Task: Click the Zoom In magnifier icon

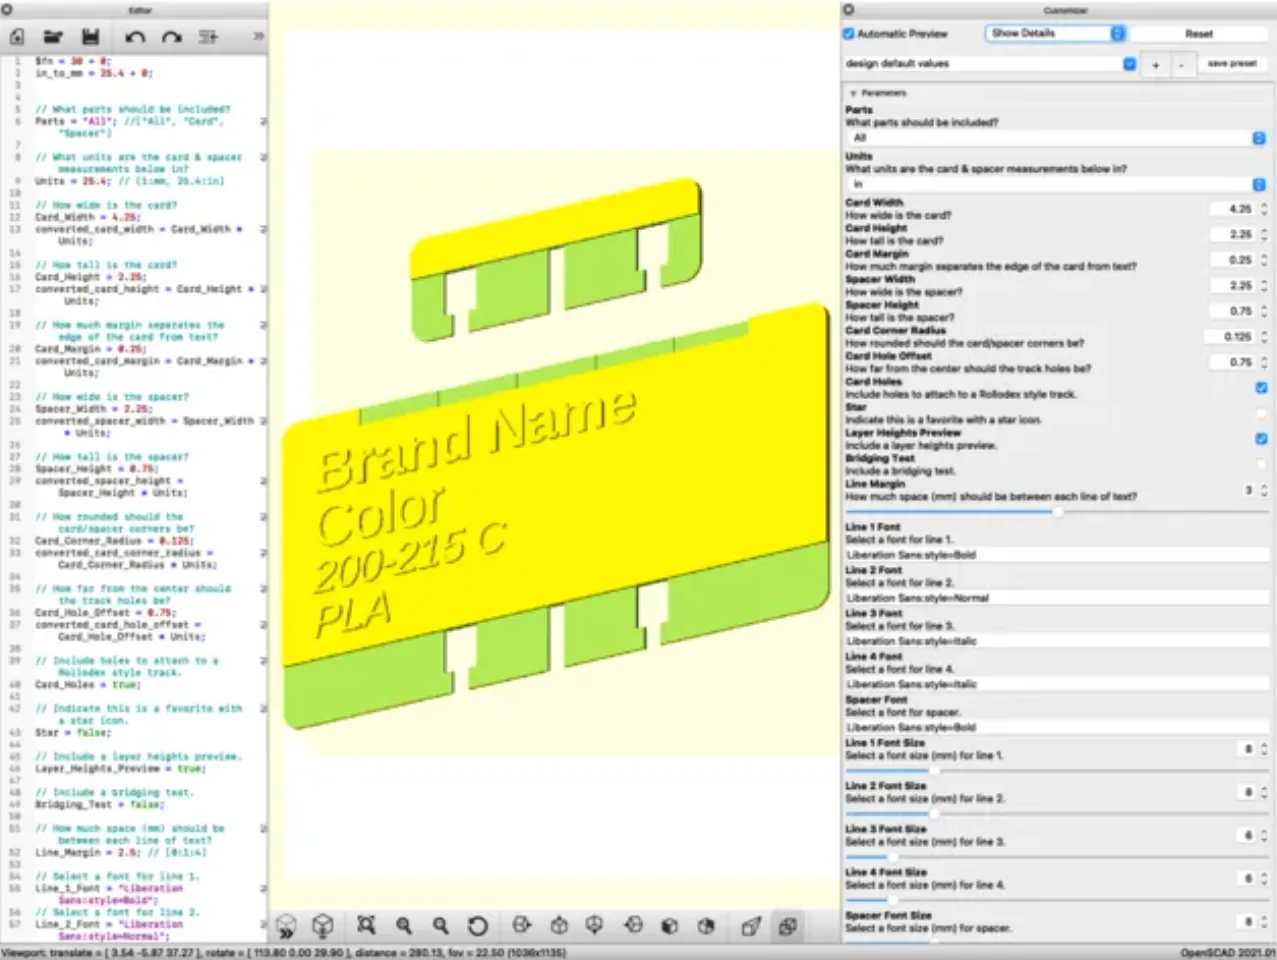Action: click(404, 926)
